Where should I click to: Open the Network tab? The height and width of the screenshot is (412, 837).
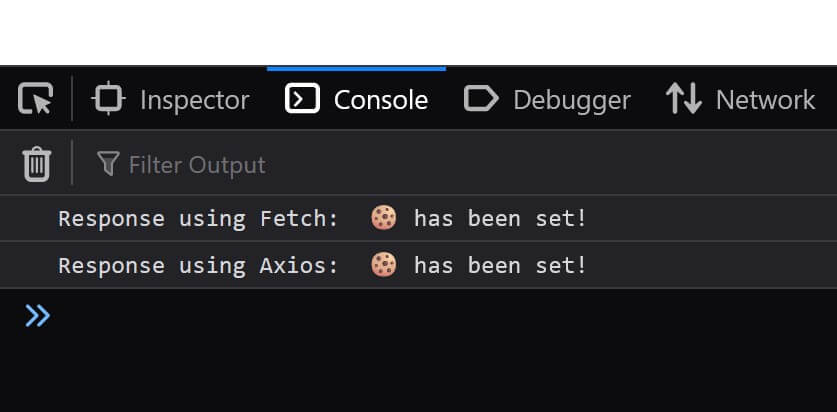[741, 99]
